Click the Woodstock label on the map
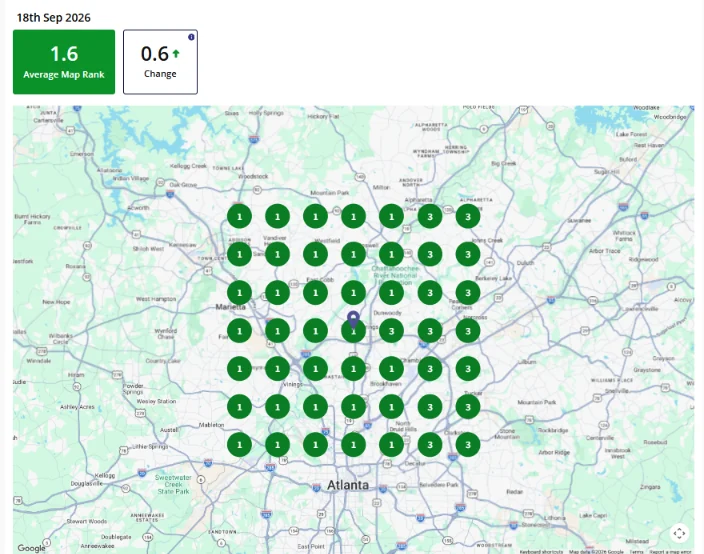 (x=253, y=176)
